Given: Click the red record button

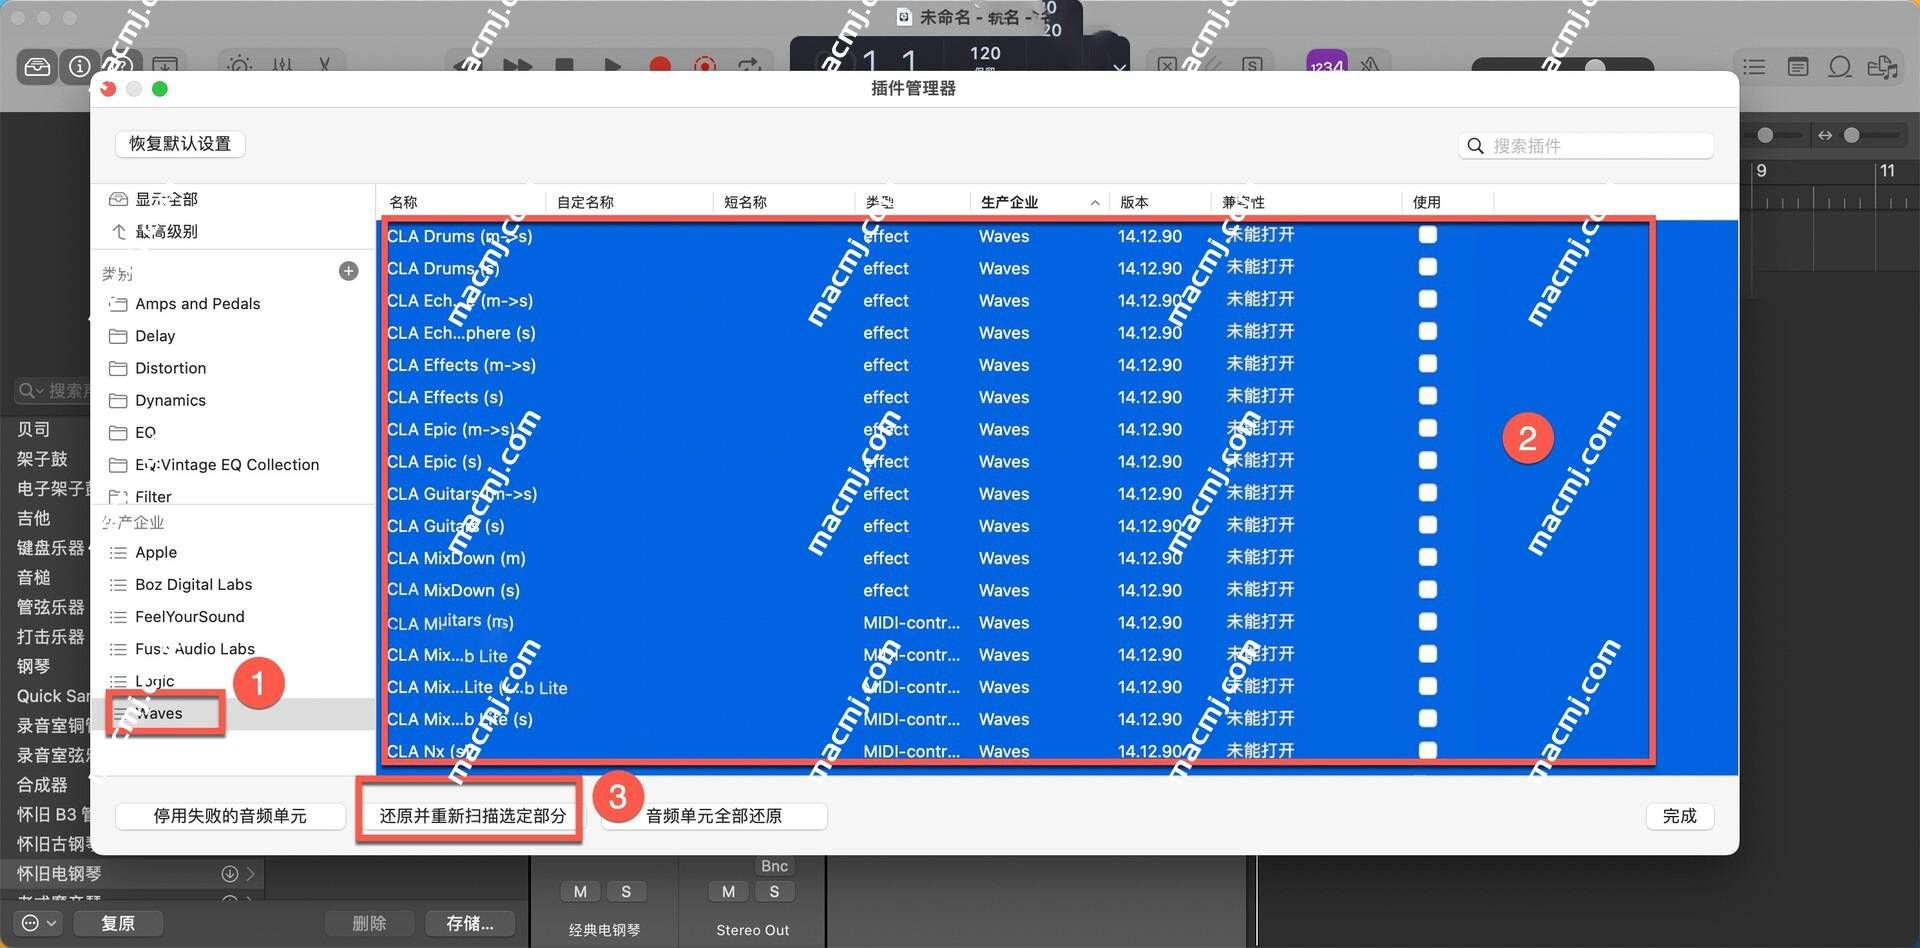Looking at the screenshot, I should click(660, 65).
